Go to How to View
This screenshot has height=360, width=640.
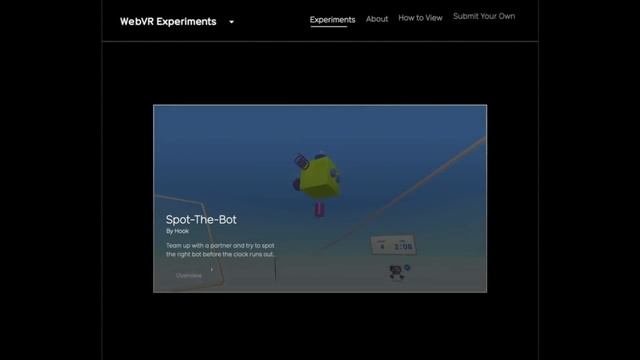(x=420, y=18)
